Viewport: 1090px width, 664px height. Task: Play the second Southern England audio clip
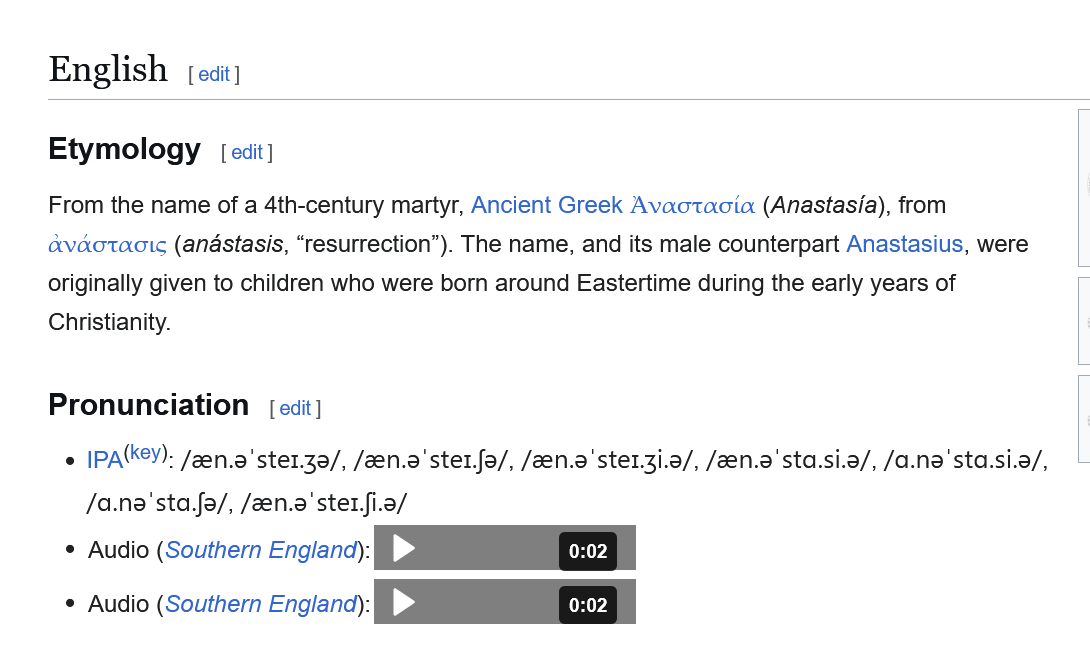[x=404, y=603]
